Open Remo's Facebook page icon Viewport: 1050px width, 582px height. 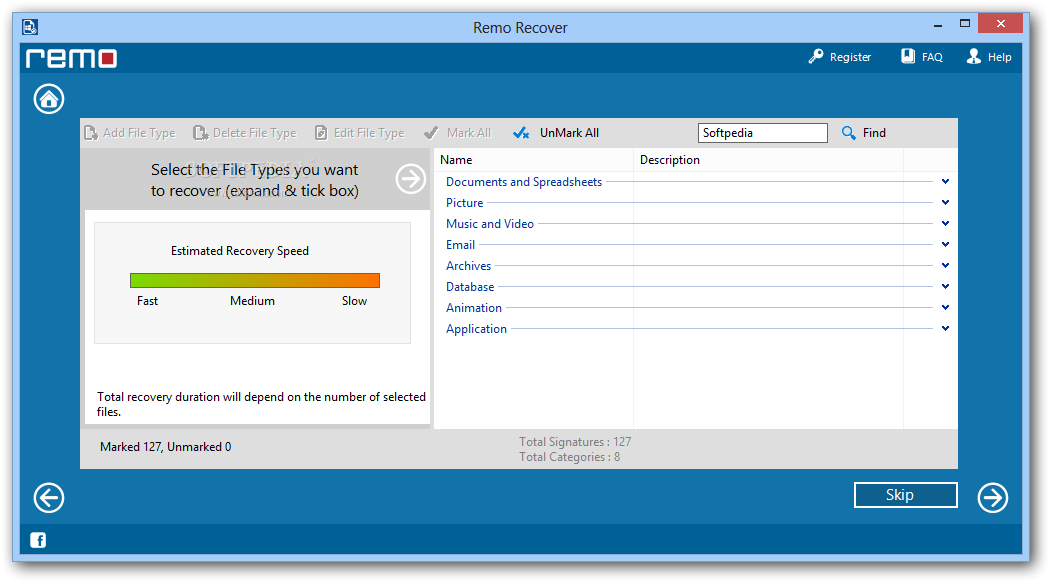click(x=38, y=540)
